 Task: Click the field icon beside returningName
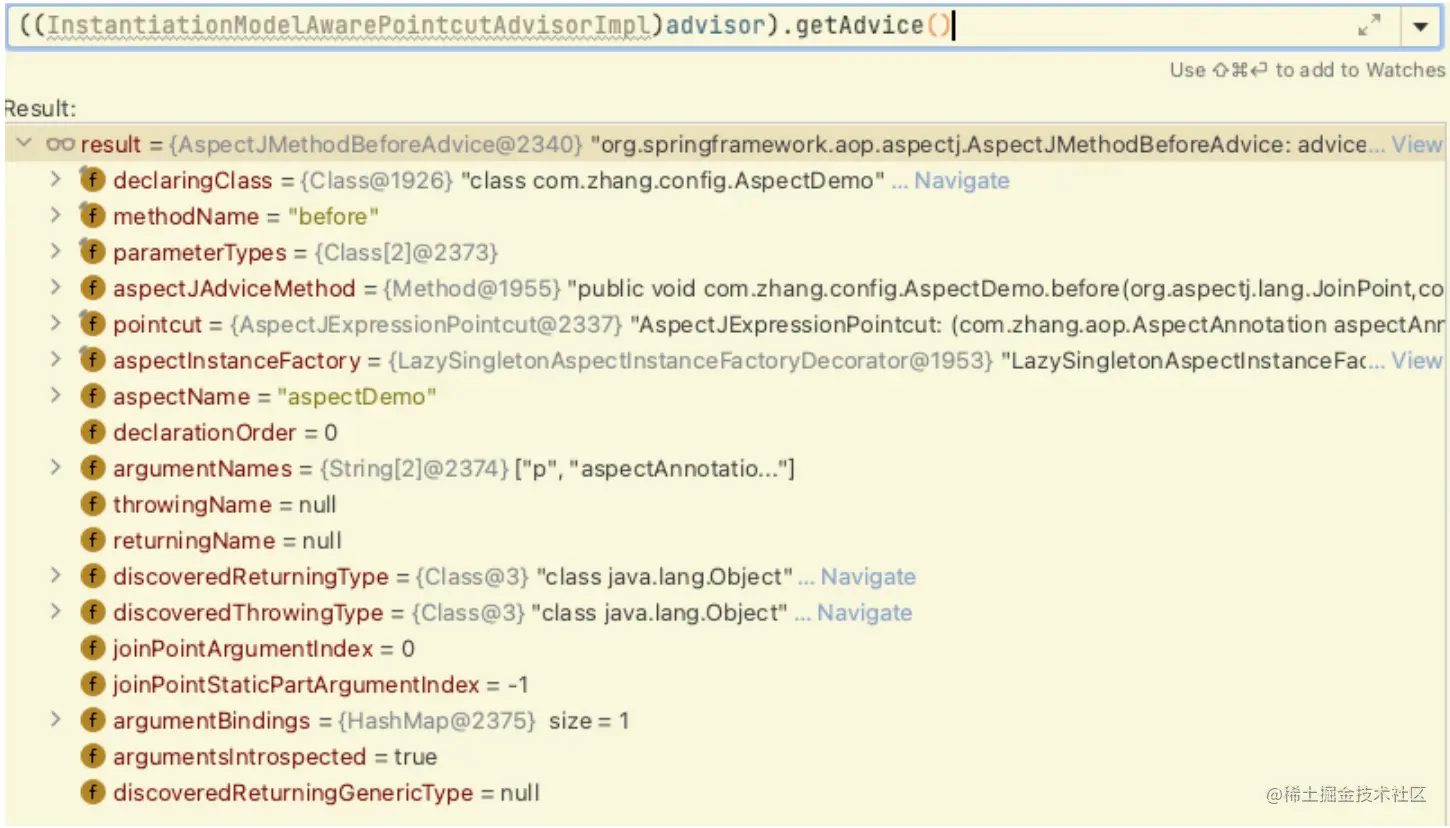(x=92, y=541)
